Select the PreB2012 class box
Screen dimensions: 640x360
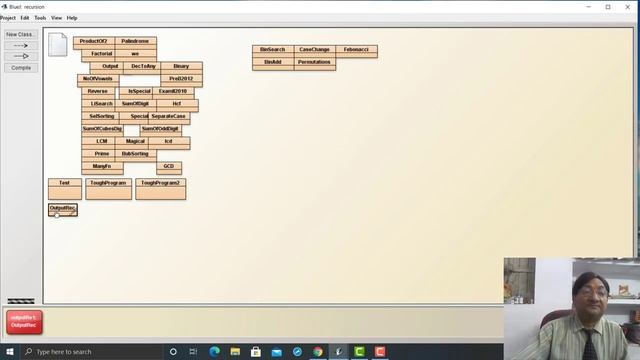pyautogui.click(x=182, y=80)
